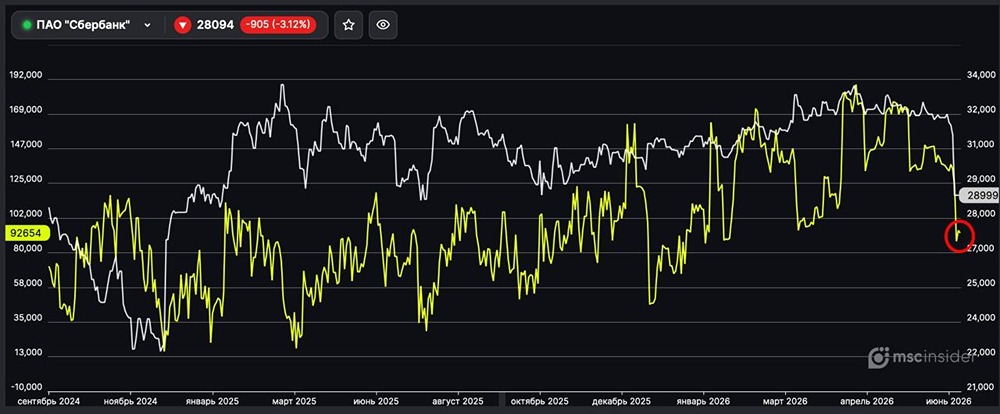This screenshot has height=414, width=1000.
Task: Select the 28094 price value
Action: click(216, 25)
